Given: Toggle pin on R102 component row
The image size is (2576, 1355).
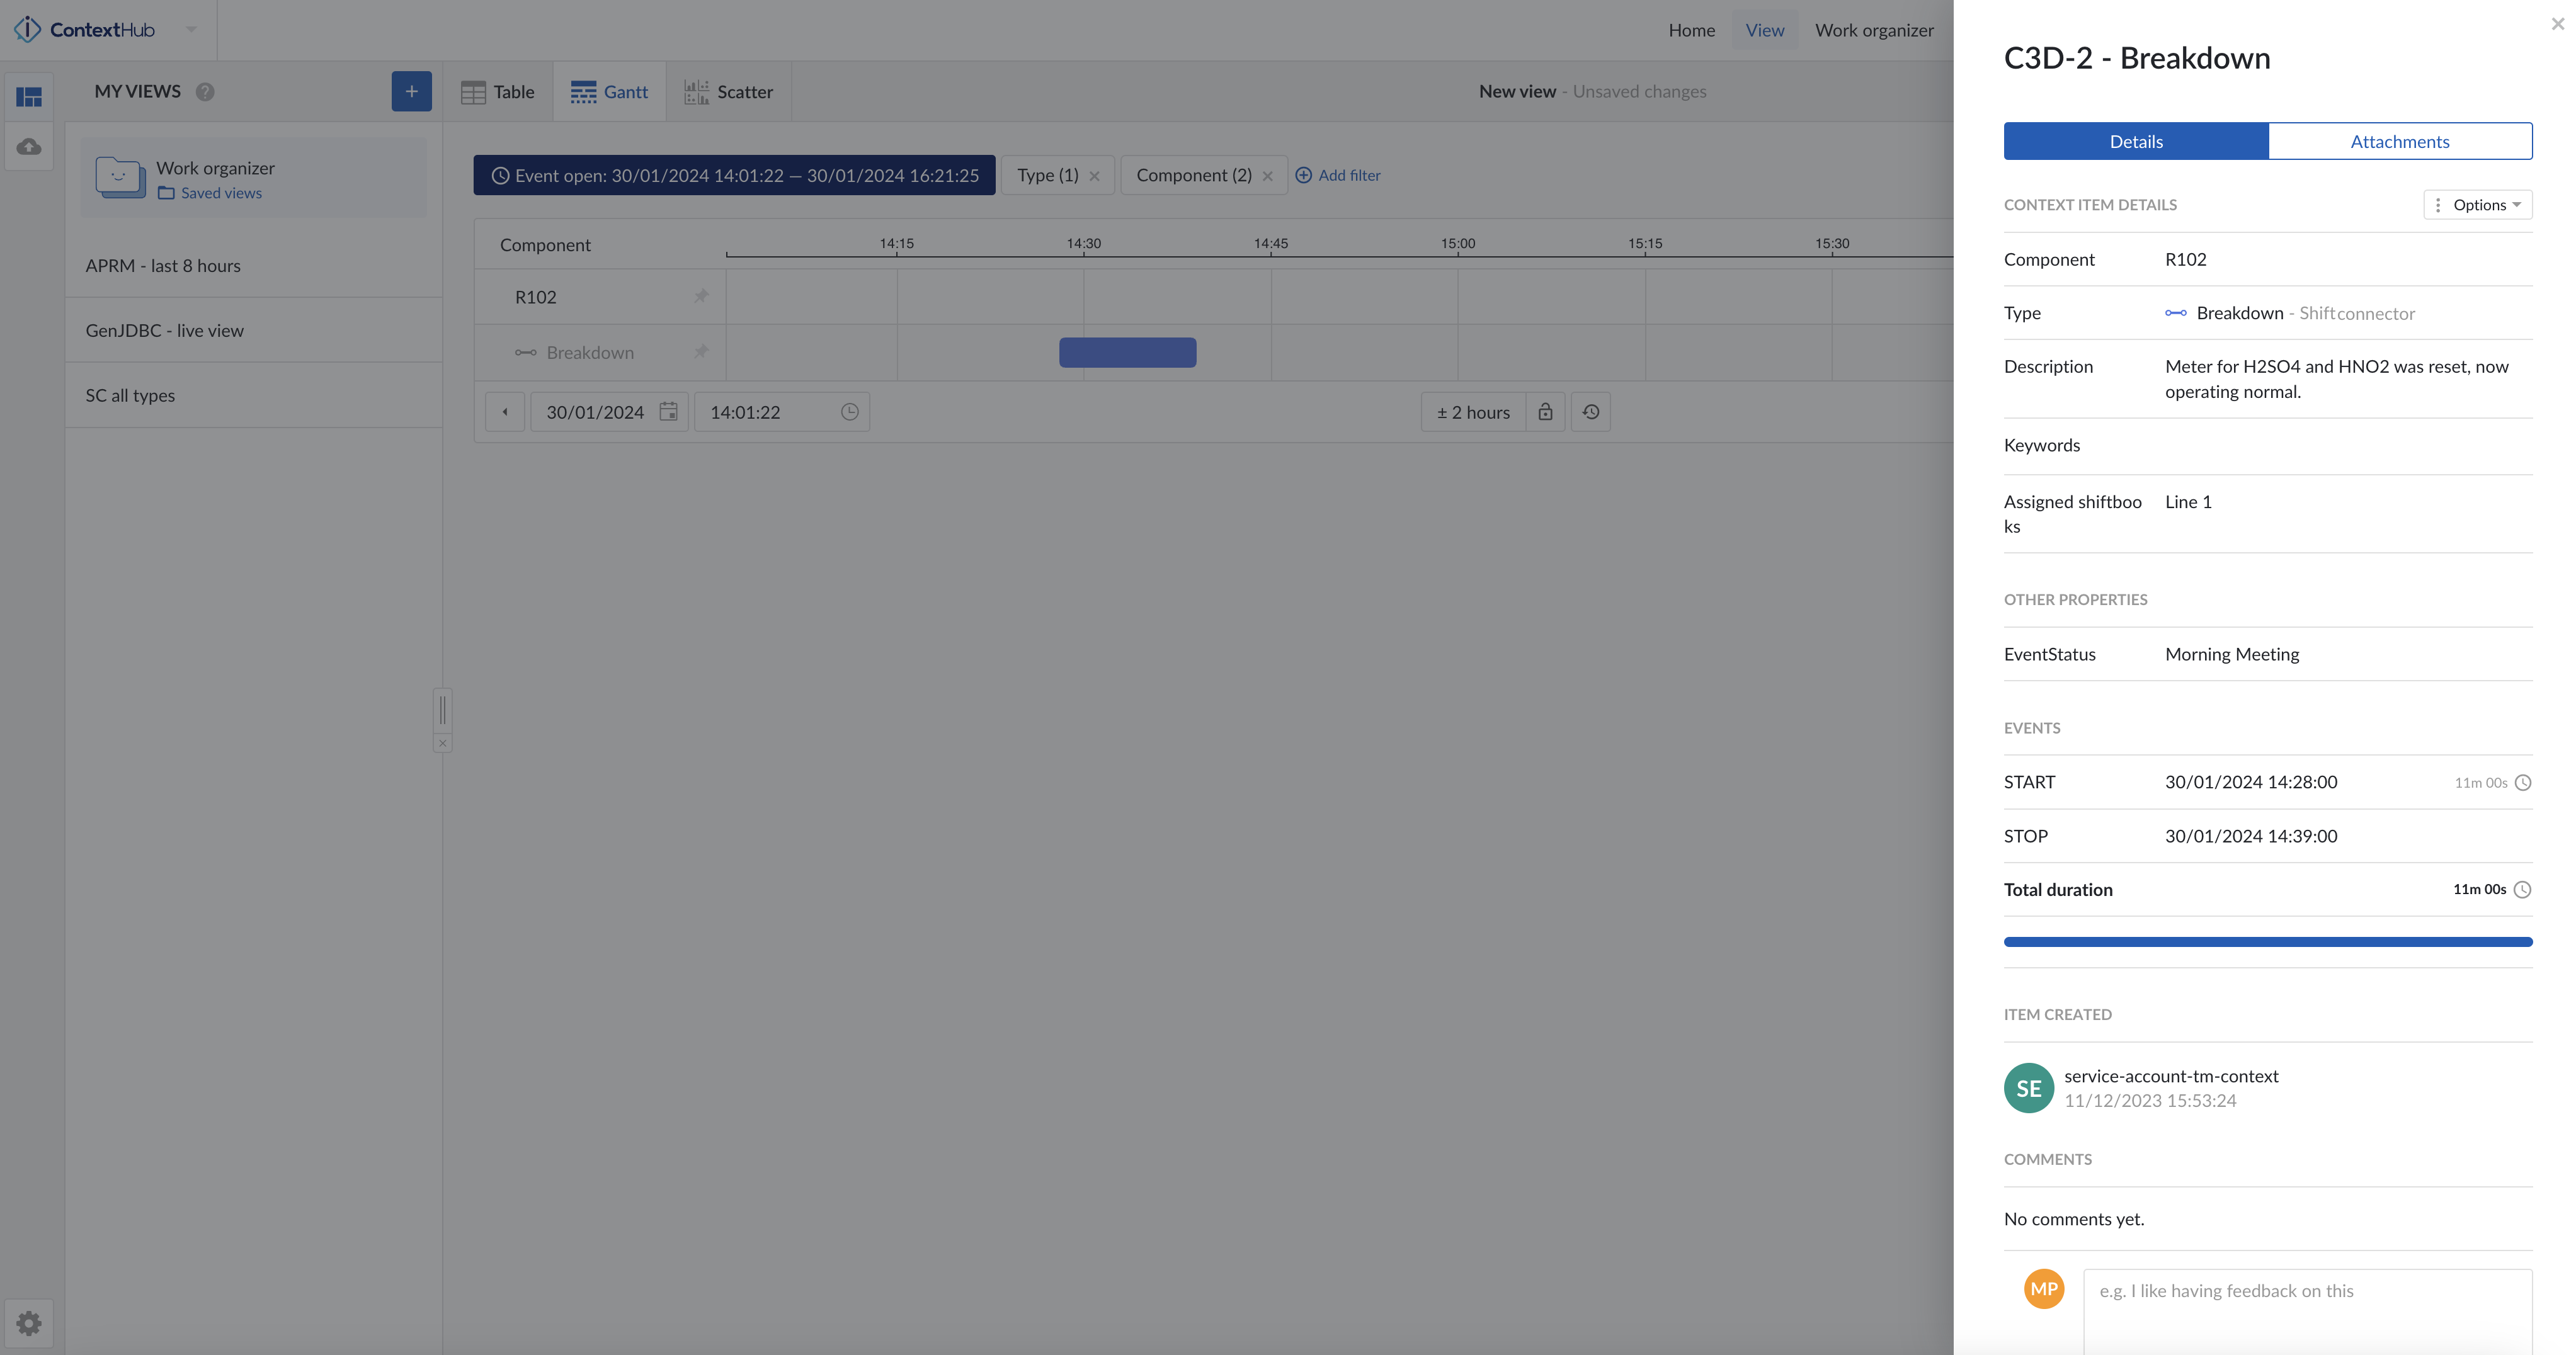Looking at the screenshot, I should click(701, 296).
